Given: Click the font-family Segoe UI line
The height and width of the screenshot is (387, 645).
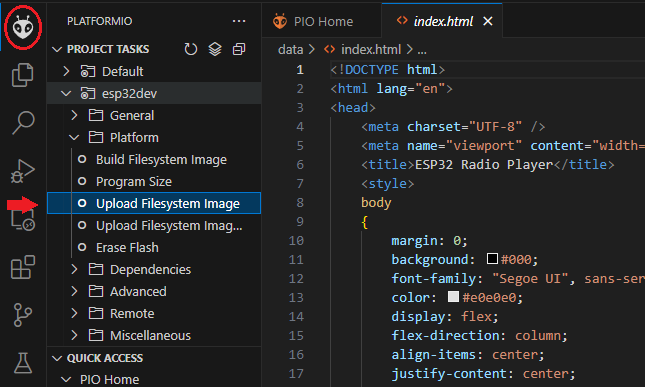Looking at the screenshot, I should [x=518, y=278].
